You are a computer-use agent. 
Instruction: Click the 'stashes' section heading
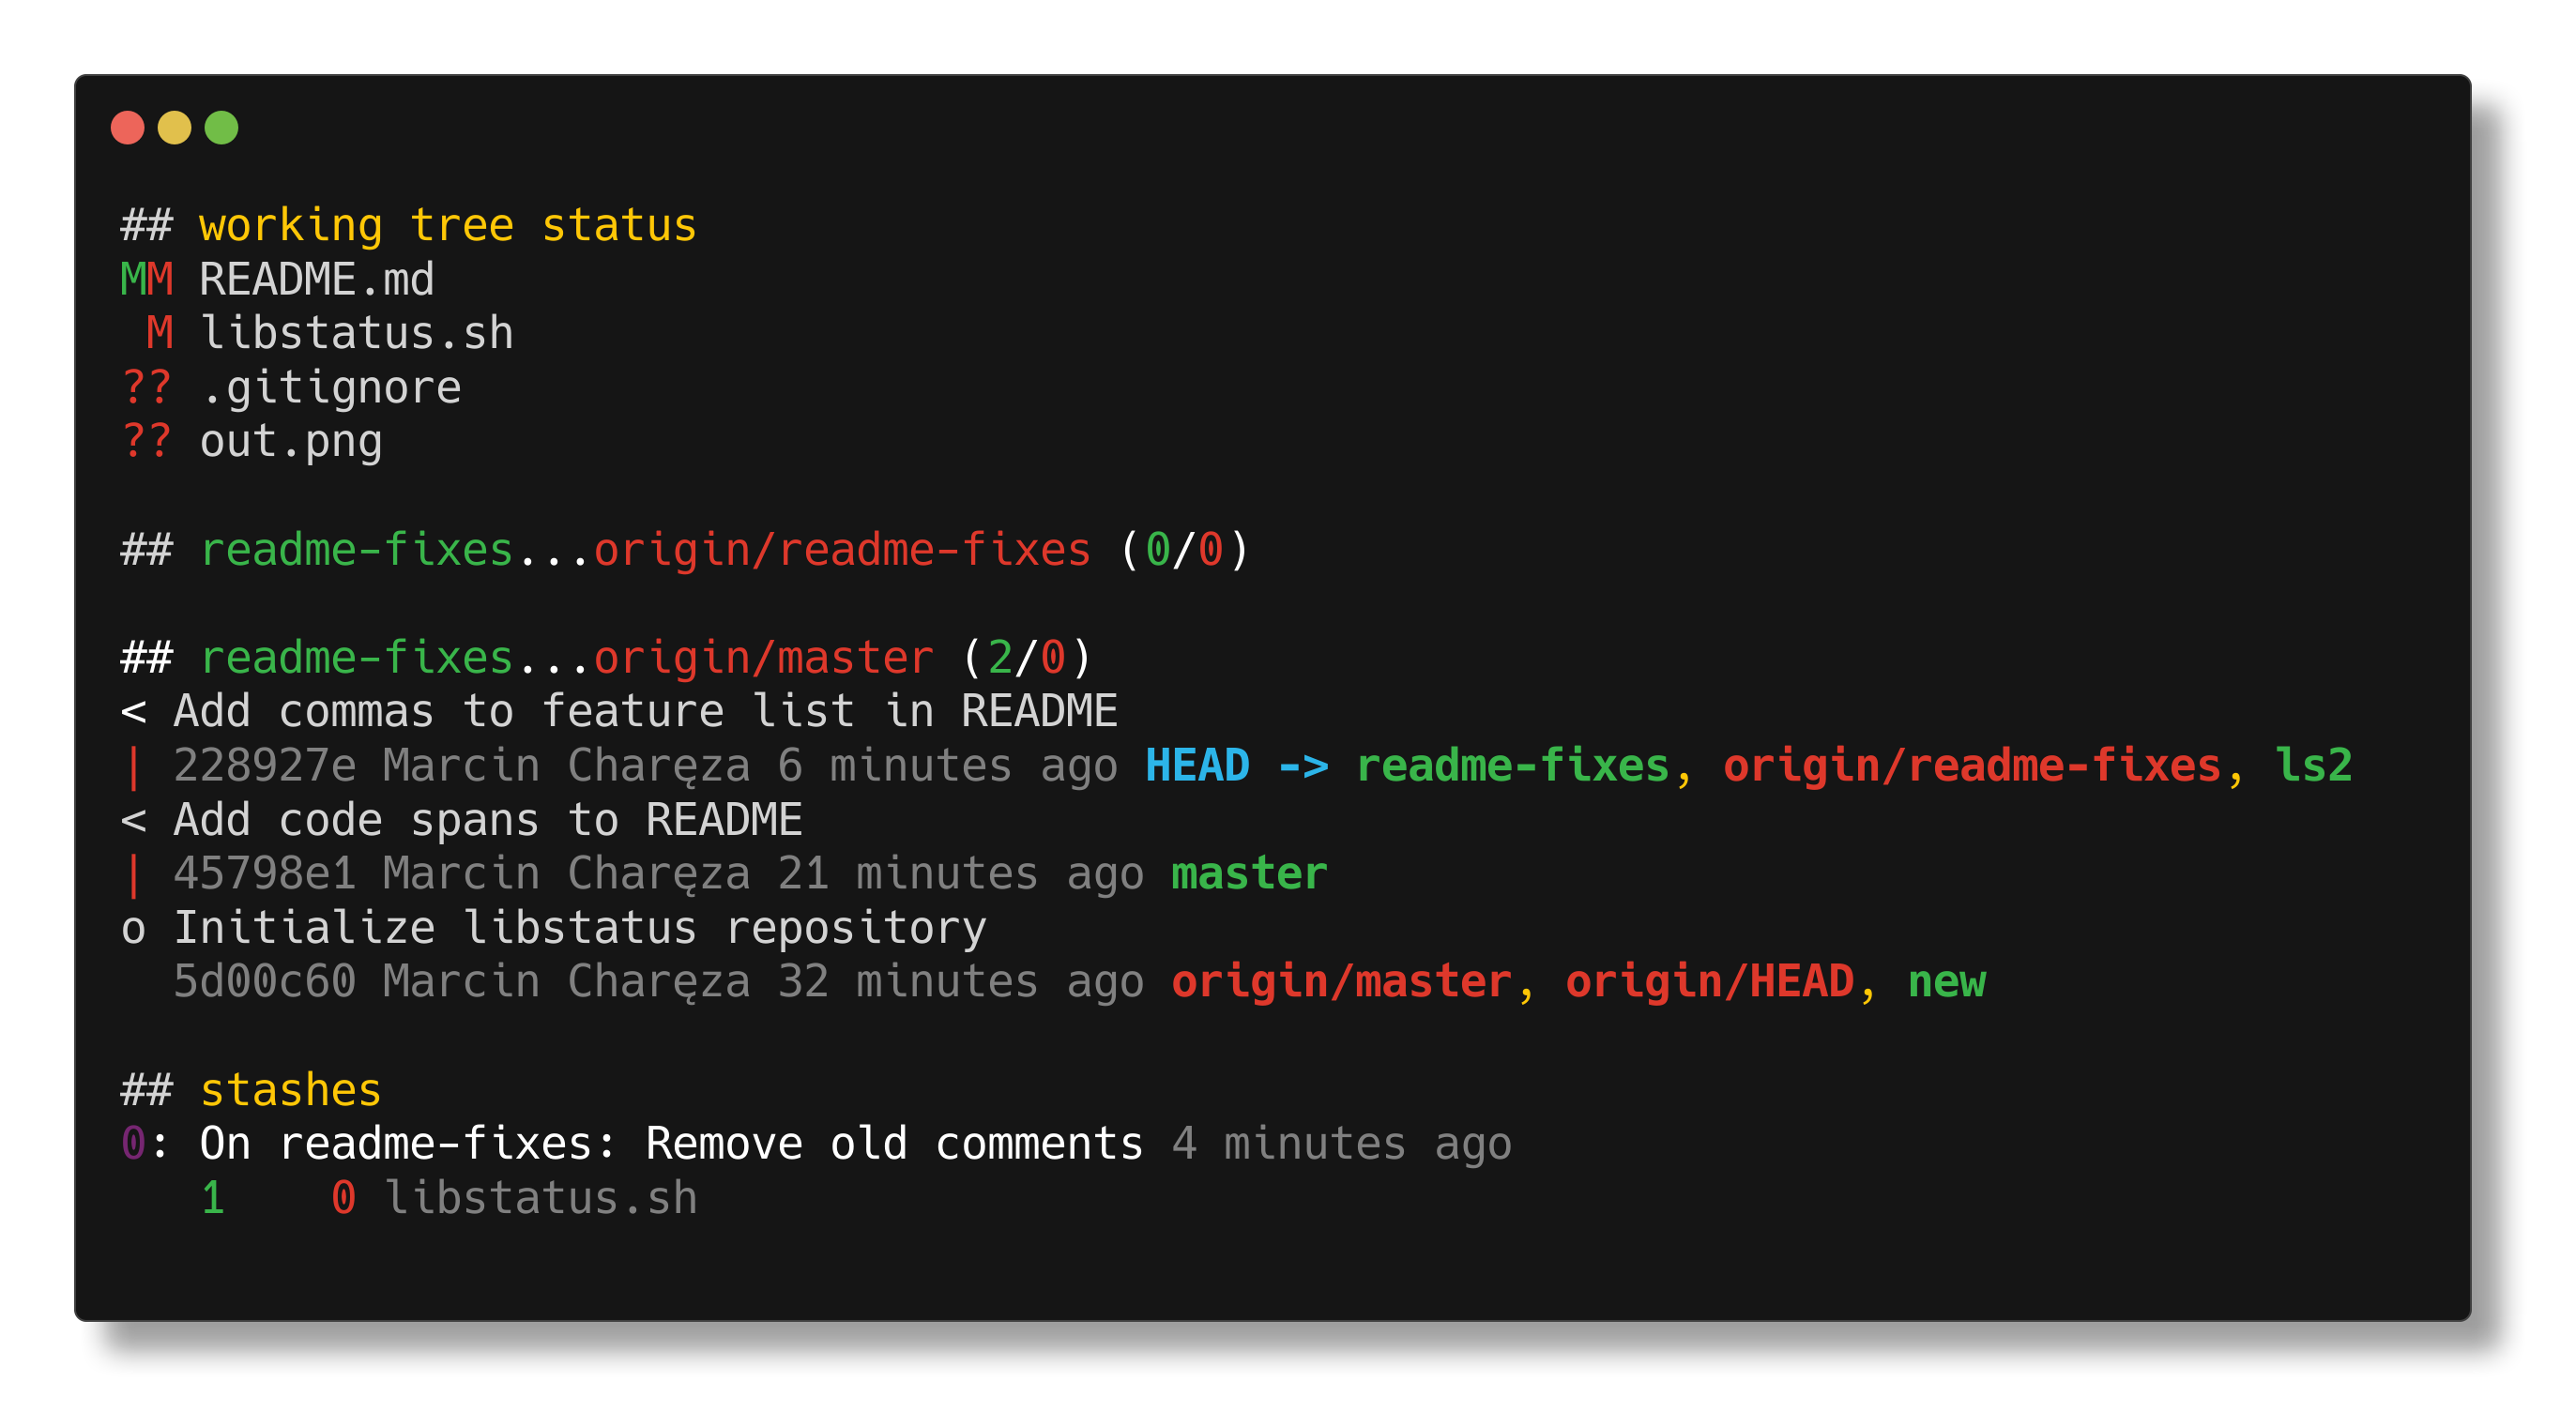tap(290, 1090)
